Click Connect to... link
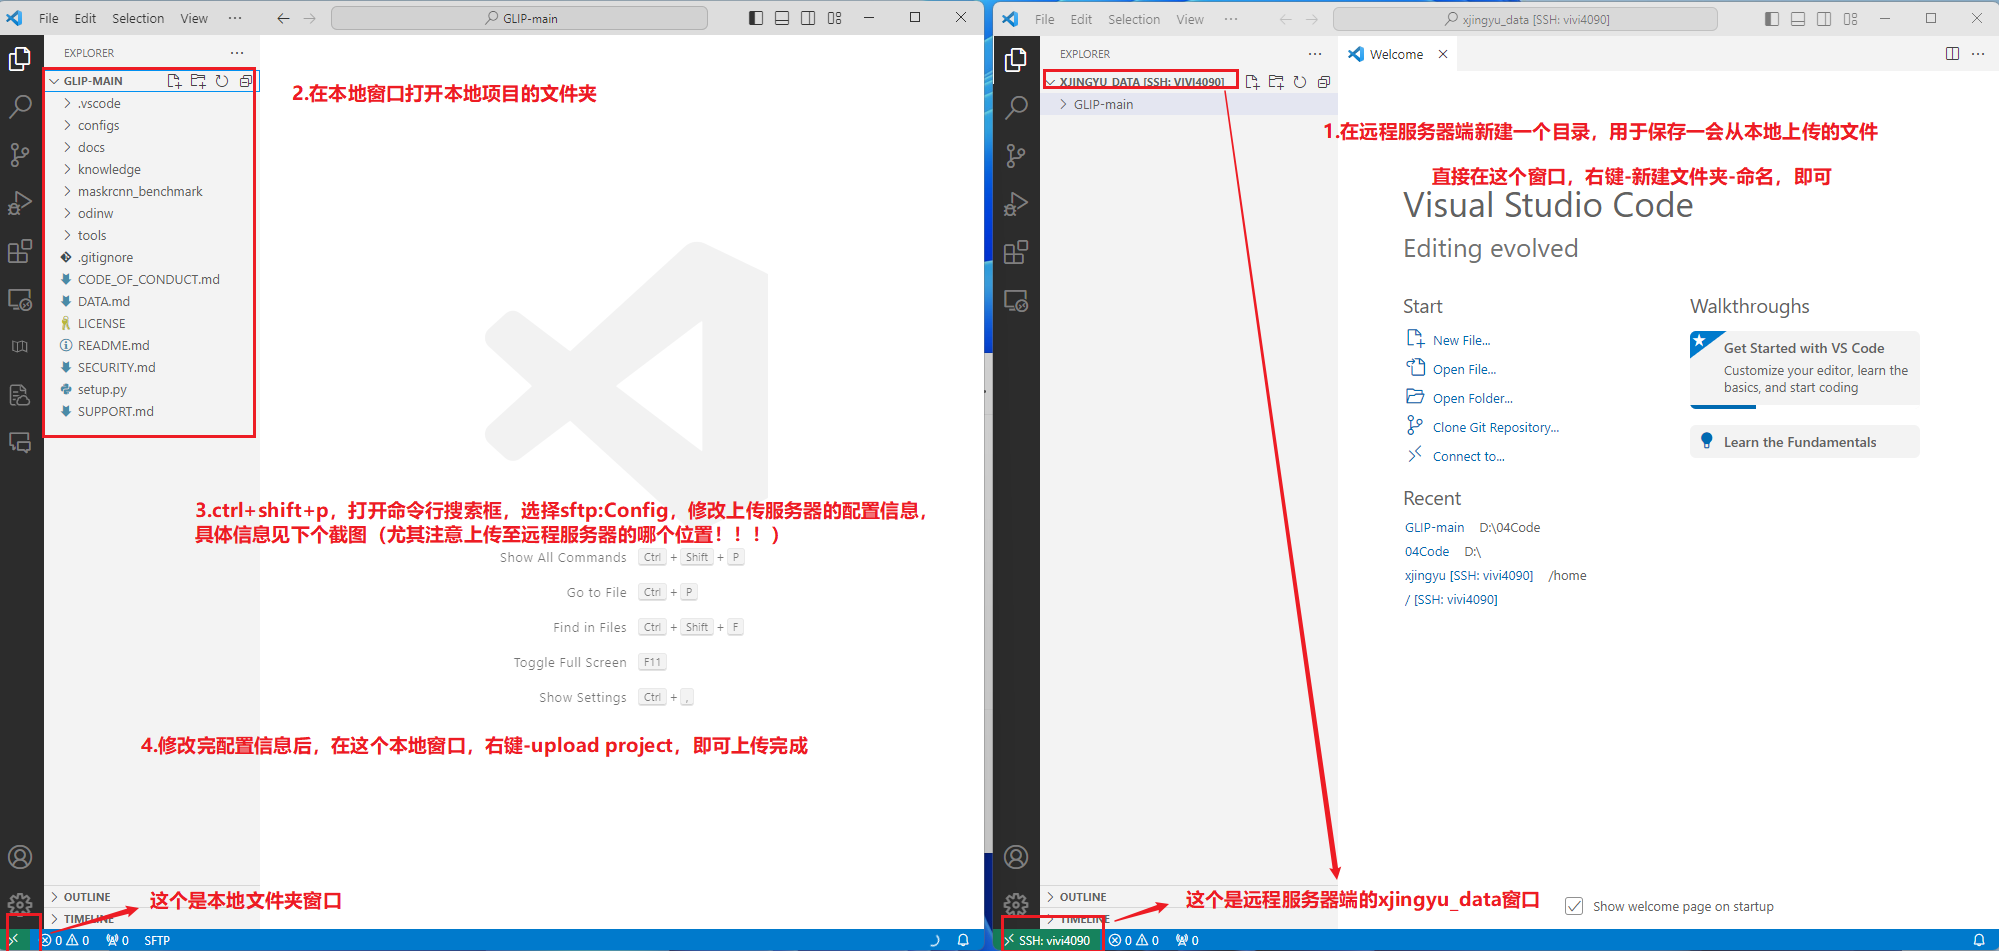 pos(1468,456)
